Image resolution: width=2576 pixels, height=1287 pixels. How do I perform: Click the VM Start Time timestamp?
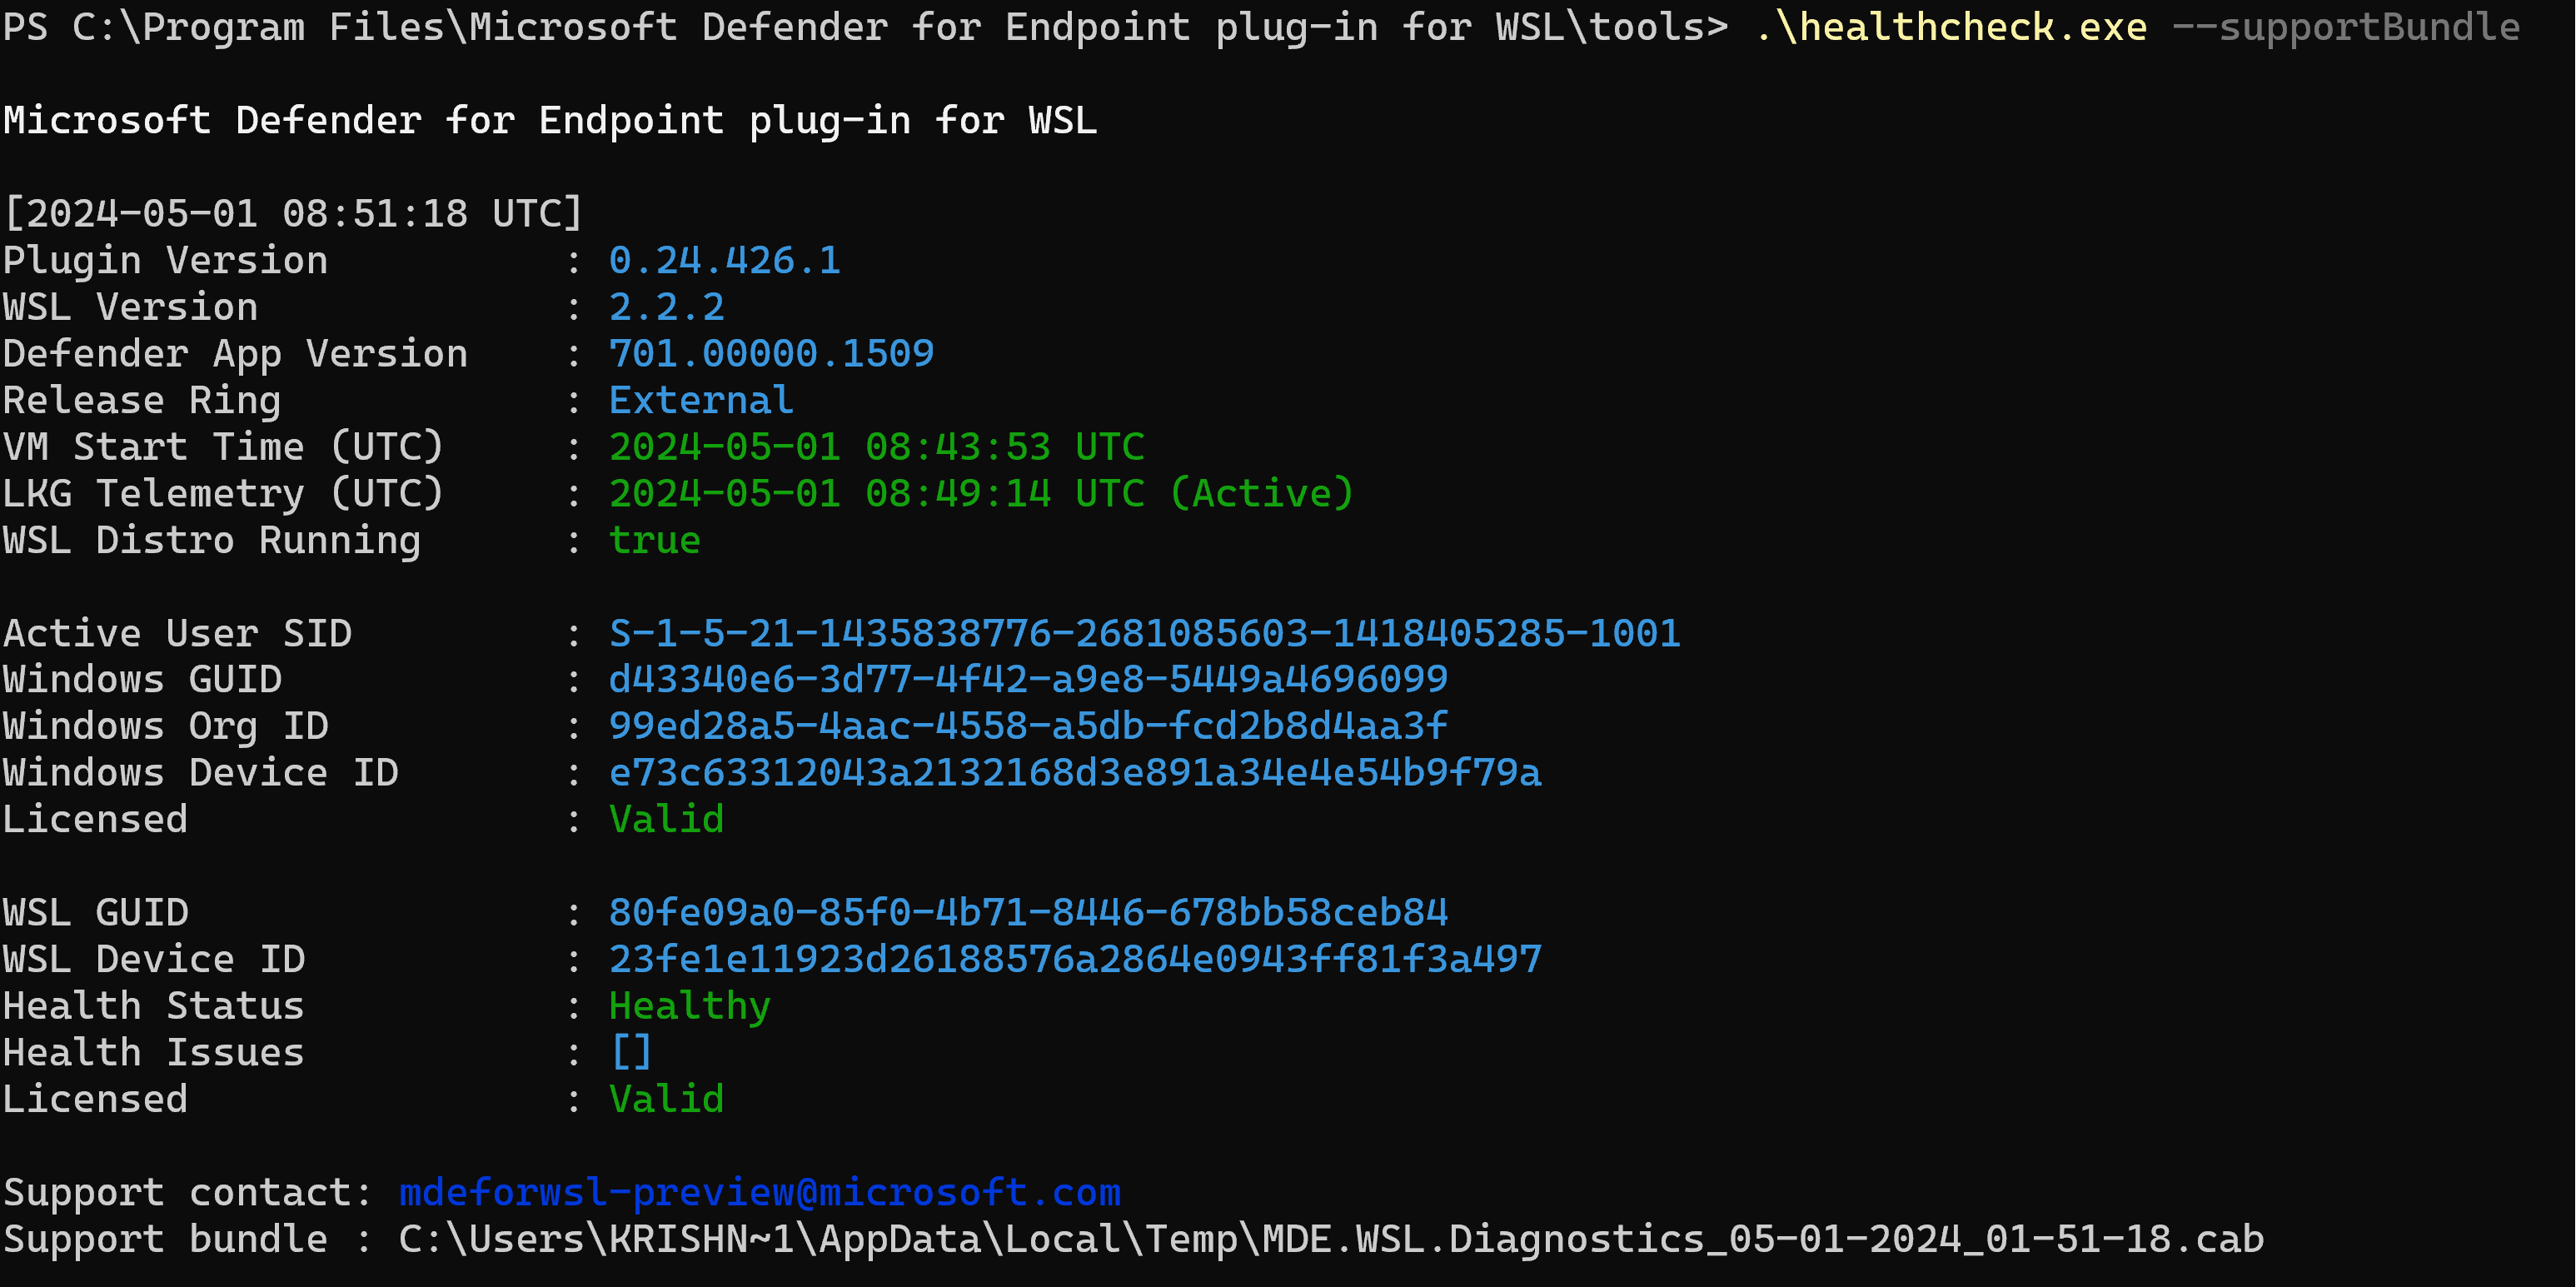click(x=877, y=447)
